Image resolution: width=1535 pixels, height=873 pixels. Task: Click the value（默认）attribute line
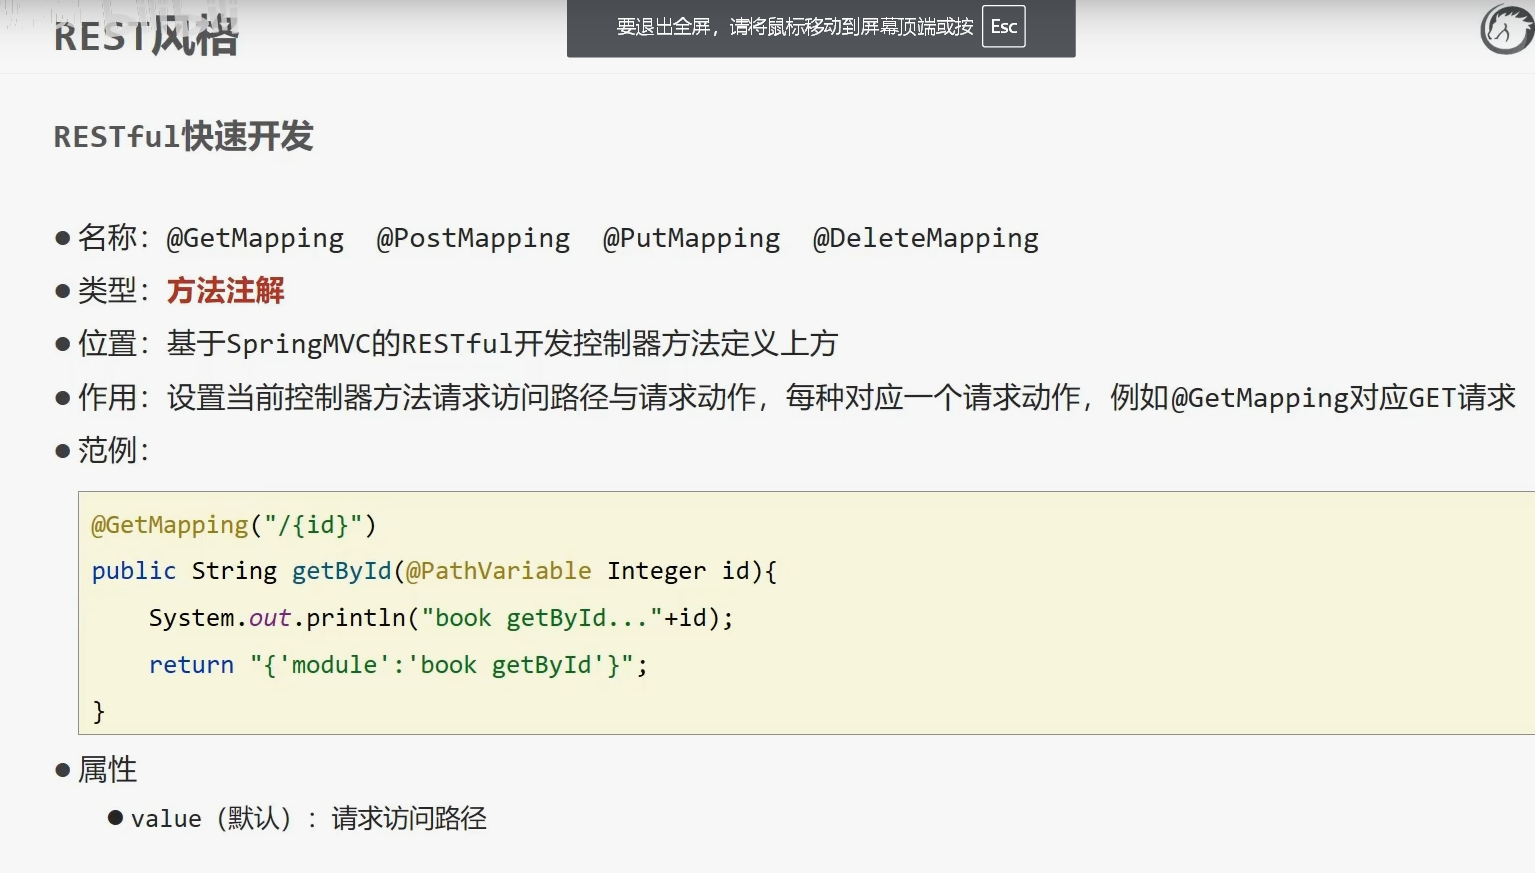click(308, 819)
